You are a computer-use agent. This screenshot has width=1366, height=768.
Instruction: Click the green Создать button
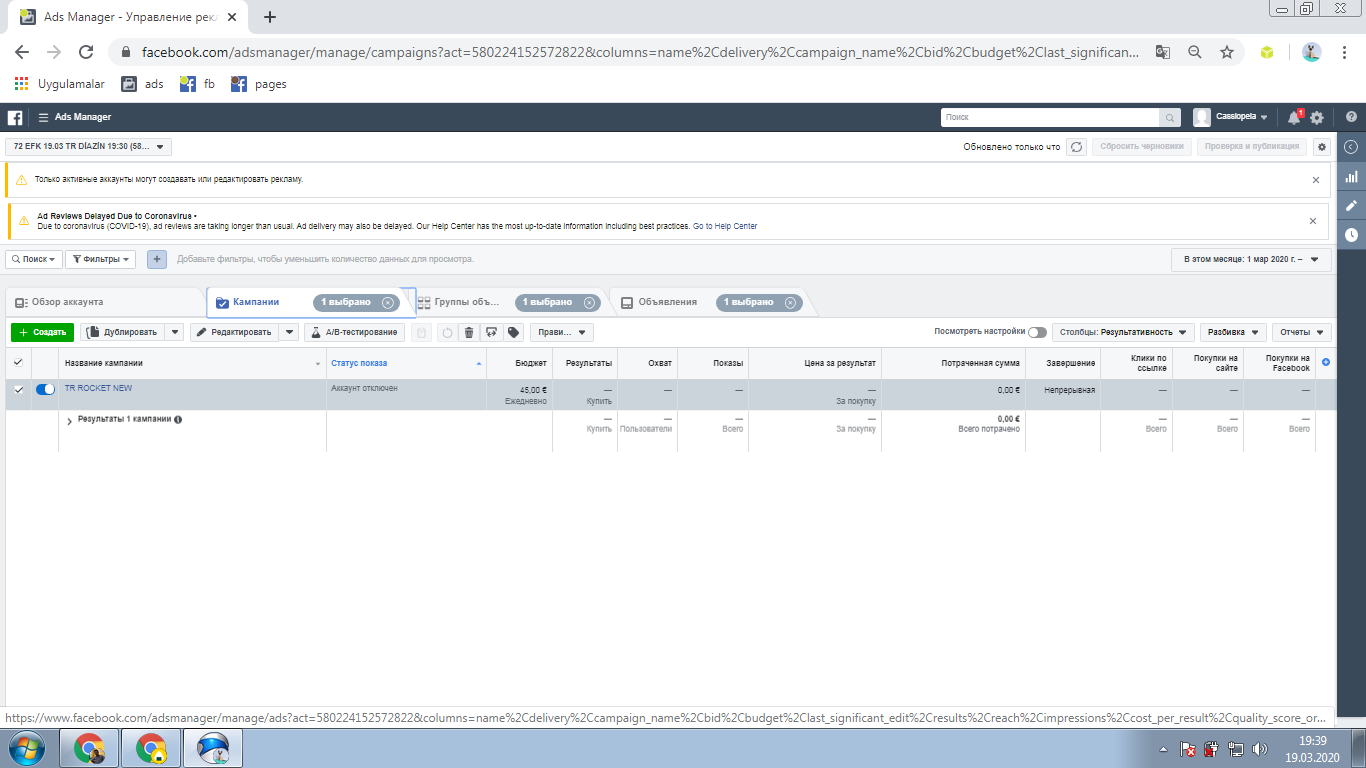coord(42,332)
